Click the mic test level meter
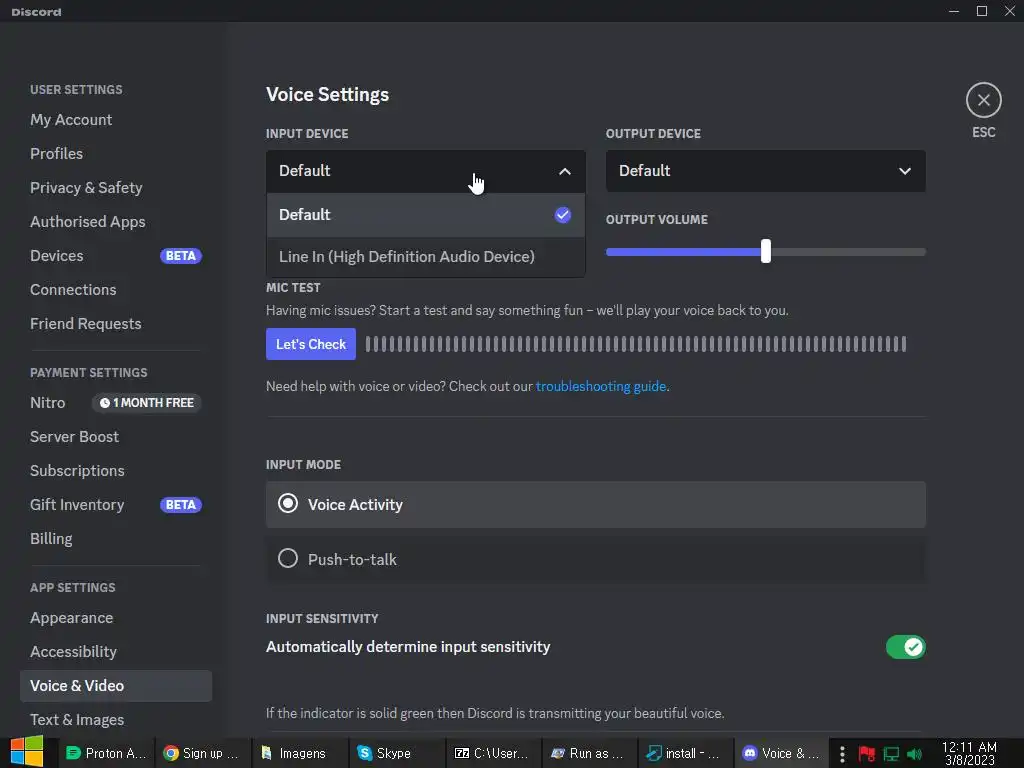Screen dimensions: 1024x768 636,344
